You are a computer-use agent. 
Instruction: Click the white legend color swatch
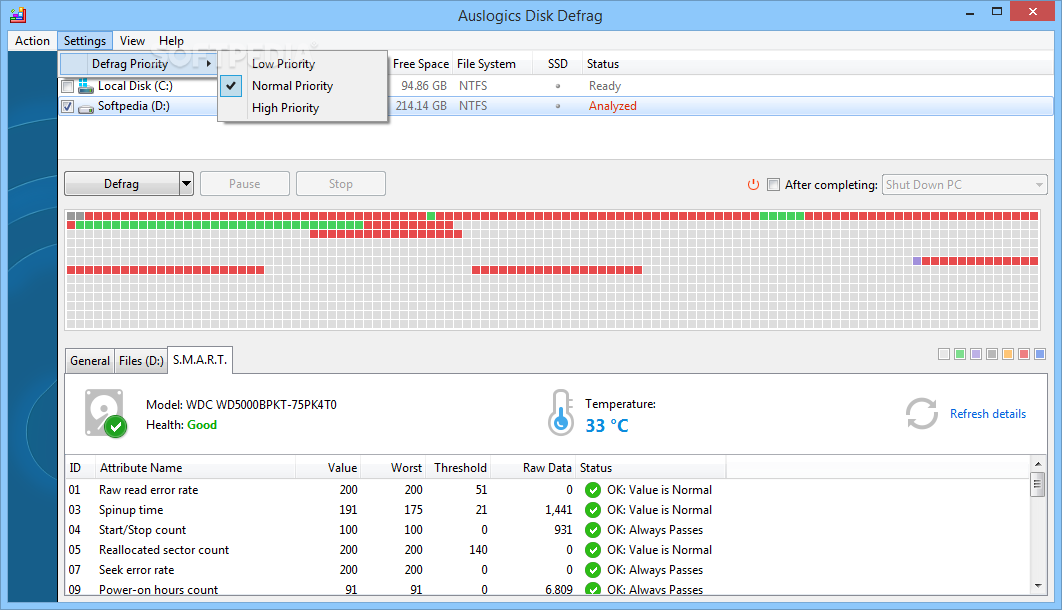(943, 354)
